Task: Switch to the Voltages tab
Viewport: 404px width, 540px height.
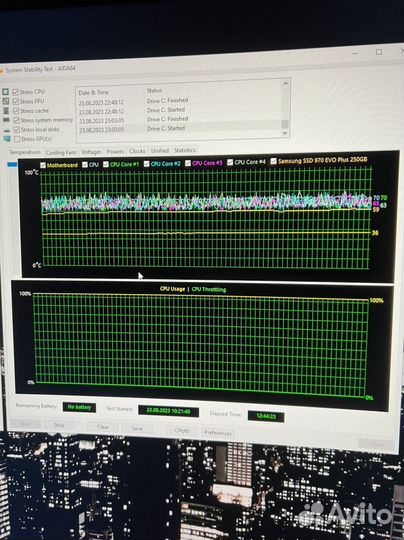Action: [x=92, y=152]
